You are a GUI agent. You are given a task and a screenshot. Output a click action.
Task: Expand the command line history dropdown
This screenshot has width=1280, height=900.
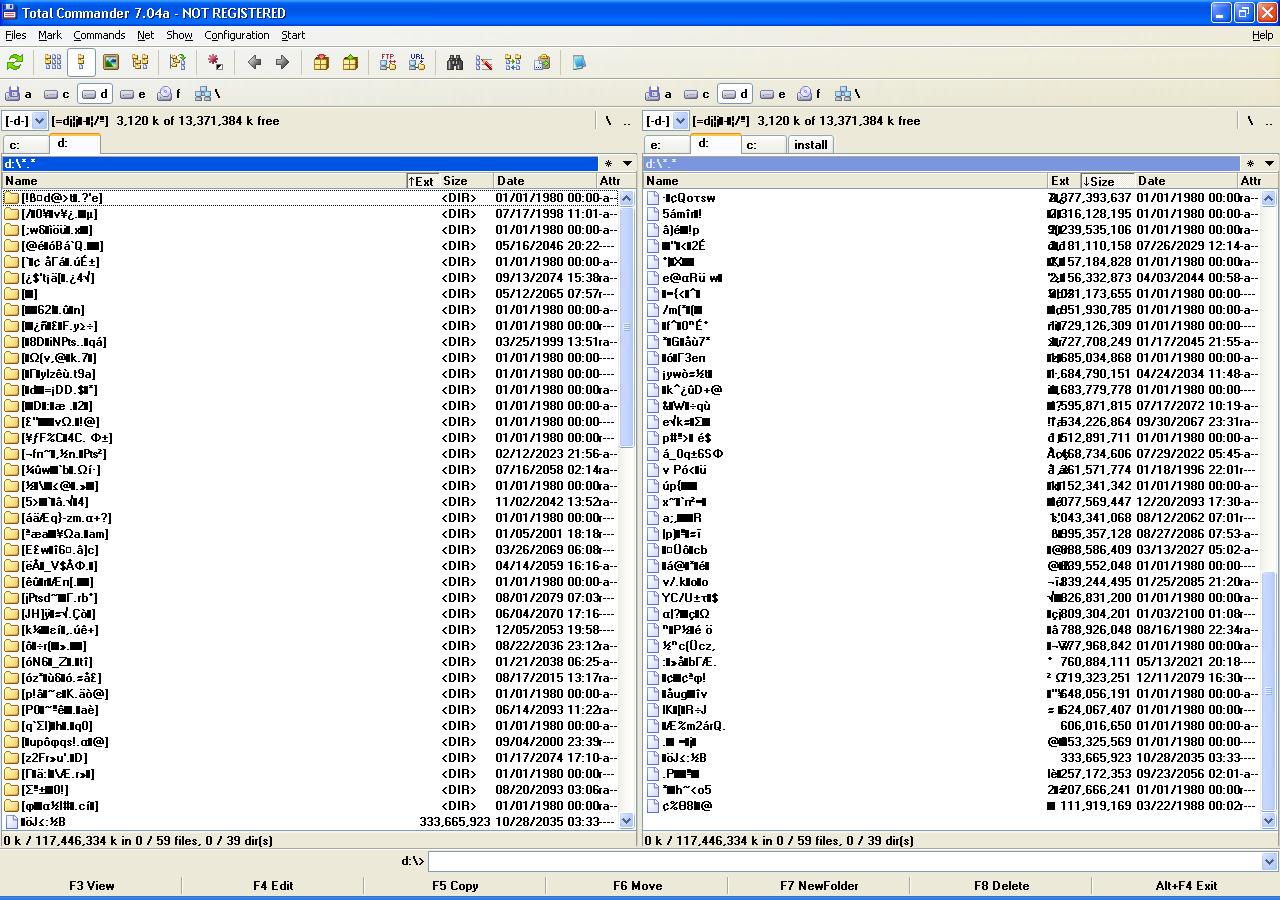[x=1269, y=861]
